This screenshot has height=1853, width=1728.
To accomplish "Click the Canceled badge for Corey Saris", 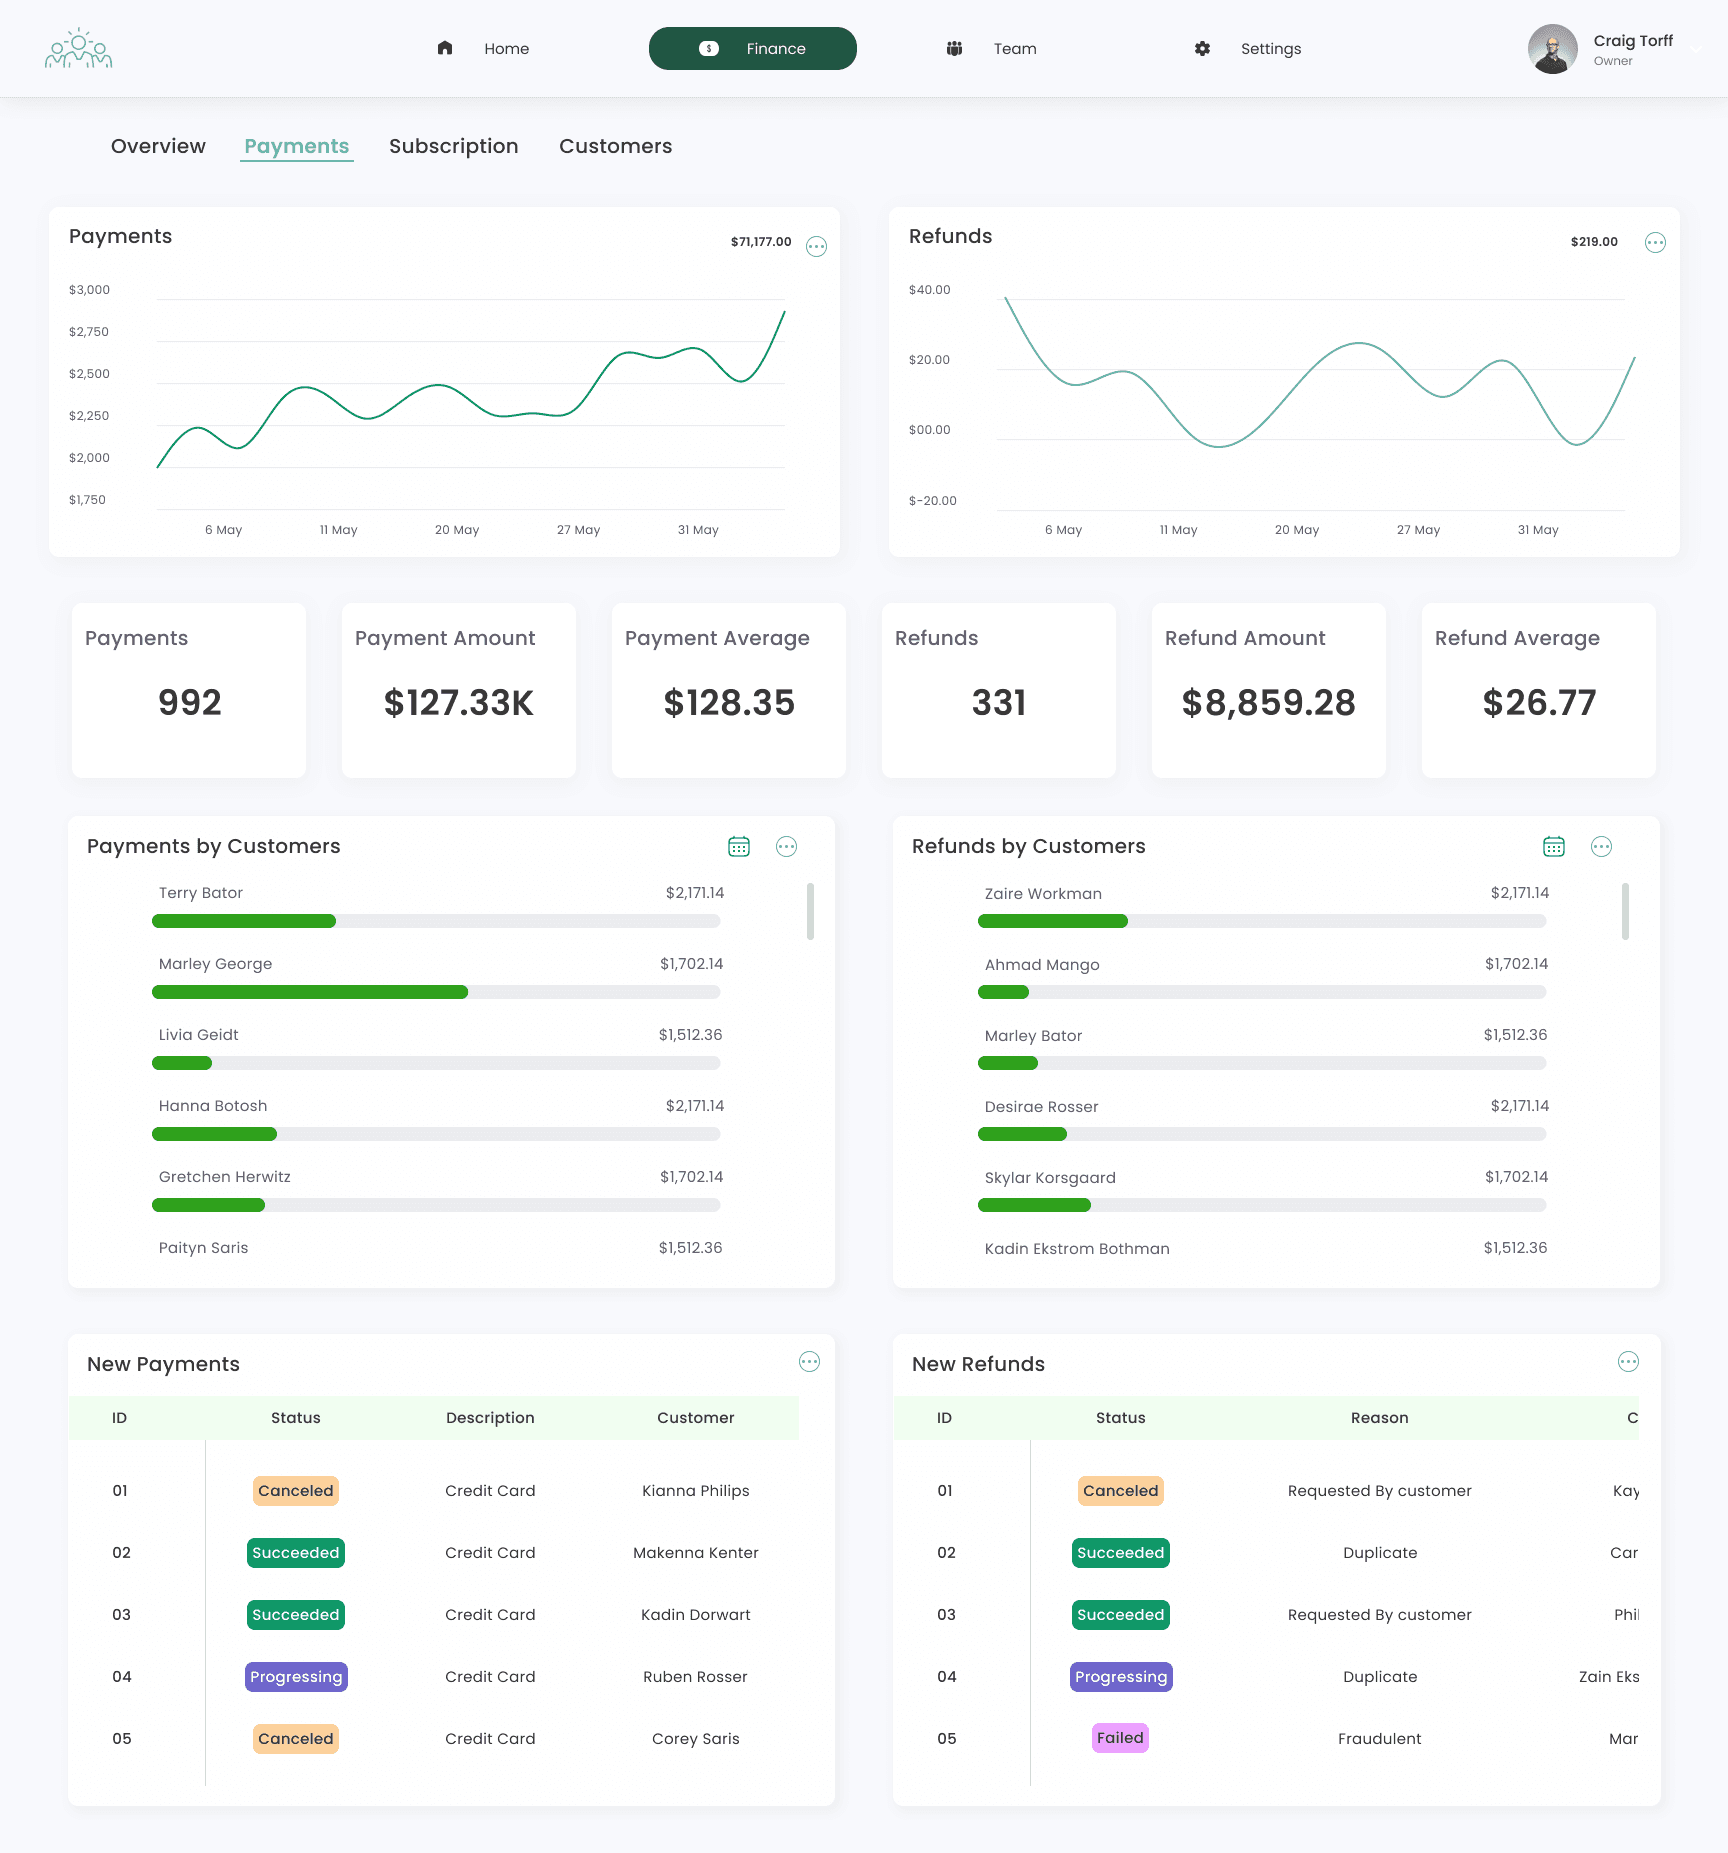I will point(296,1739).
